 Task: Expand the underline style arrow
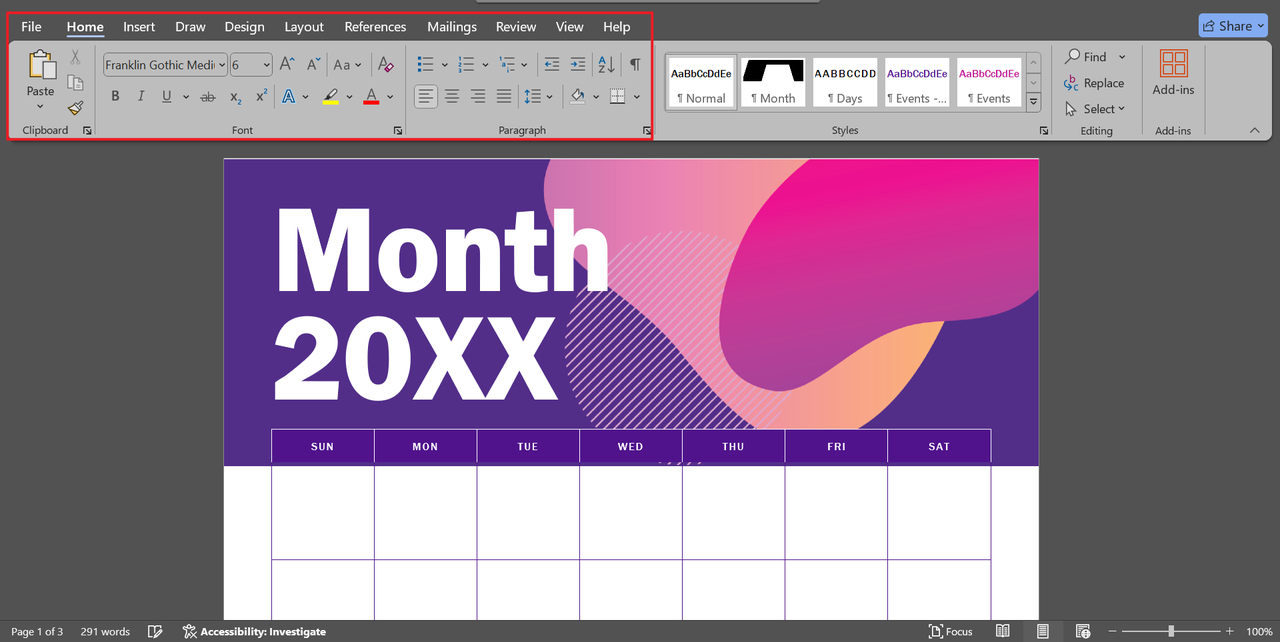186,96
